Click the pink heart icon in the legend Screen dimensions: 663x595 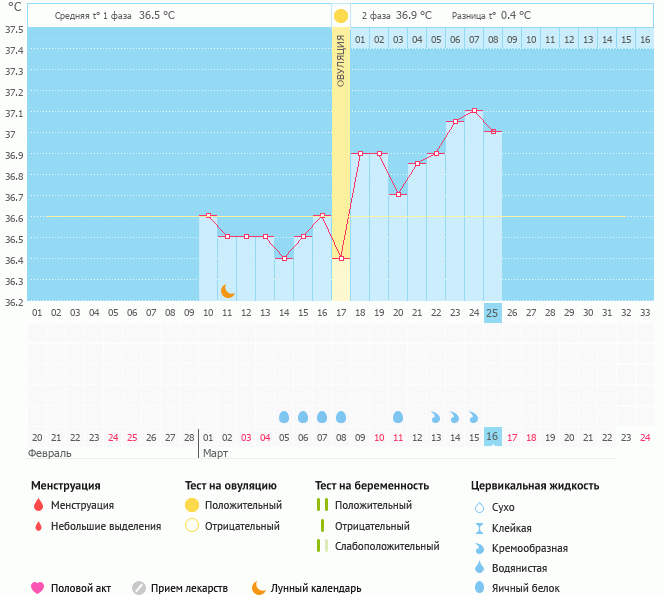[38, 588]
